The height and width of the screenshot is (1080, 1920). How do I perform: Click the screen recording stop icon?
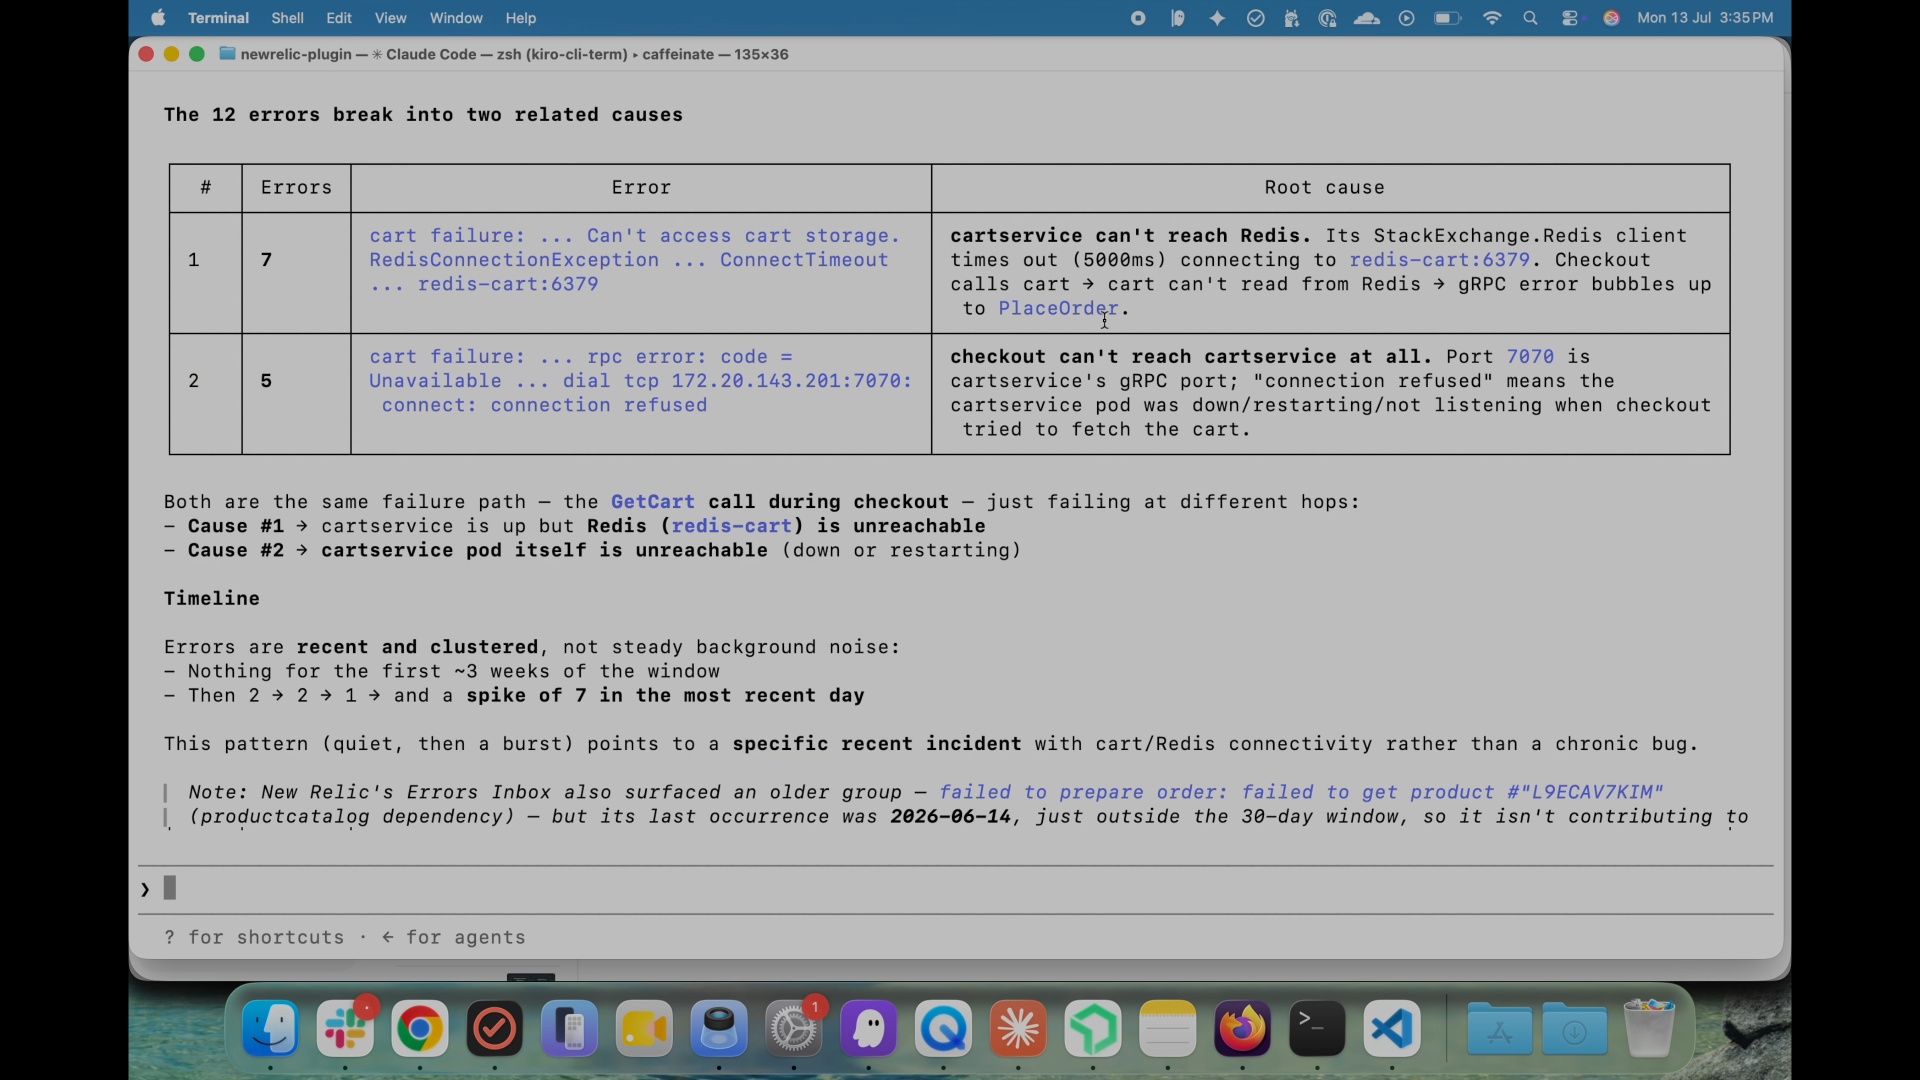click(x=1138, y=18)
